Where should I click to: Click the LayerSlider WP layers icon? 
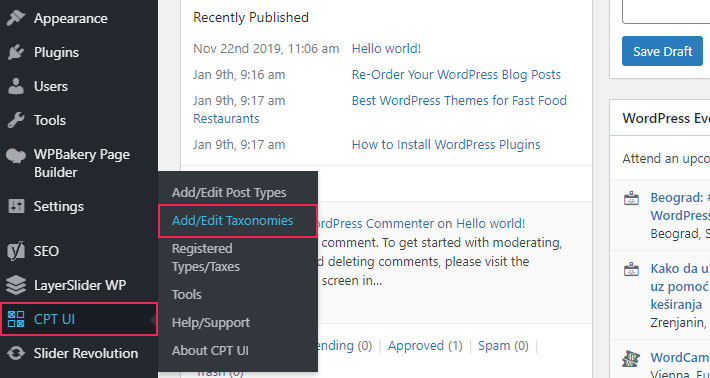tap(16, 286)
